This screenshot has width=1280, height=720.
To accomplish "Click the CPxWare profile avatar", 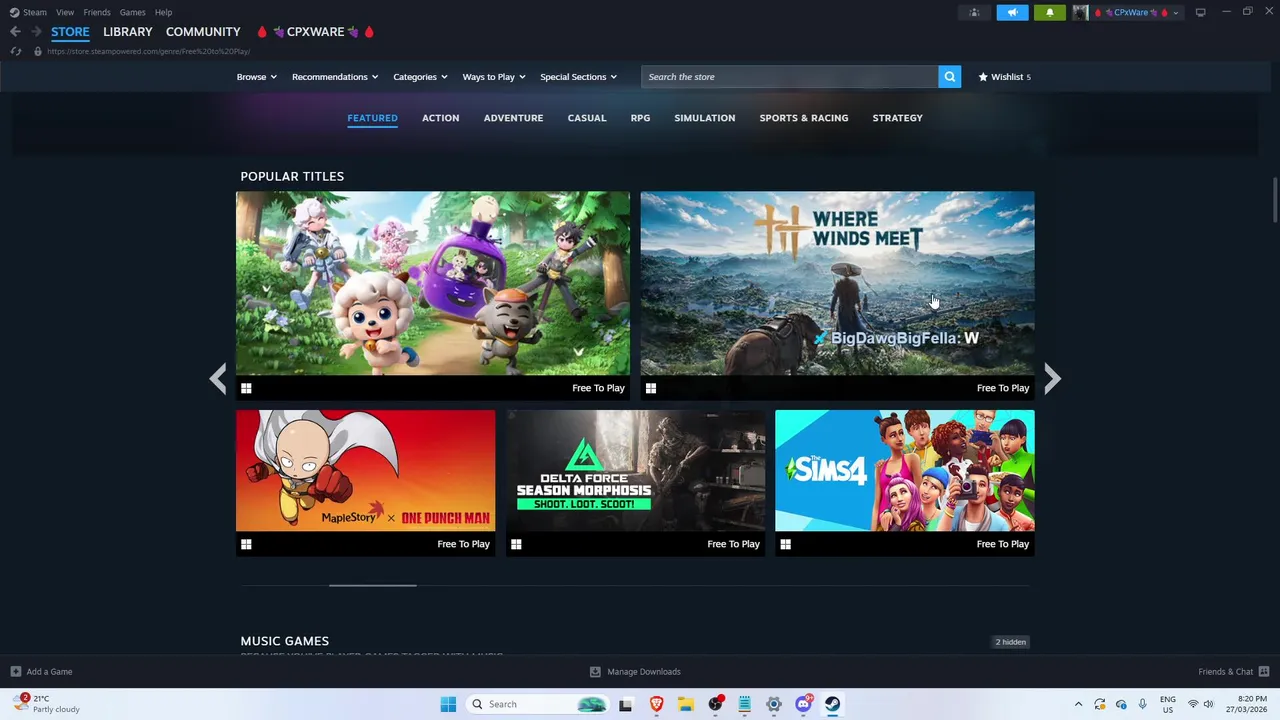I will pos(1080,12).
